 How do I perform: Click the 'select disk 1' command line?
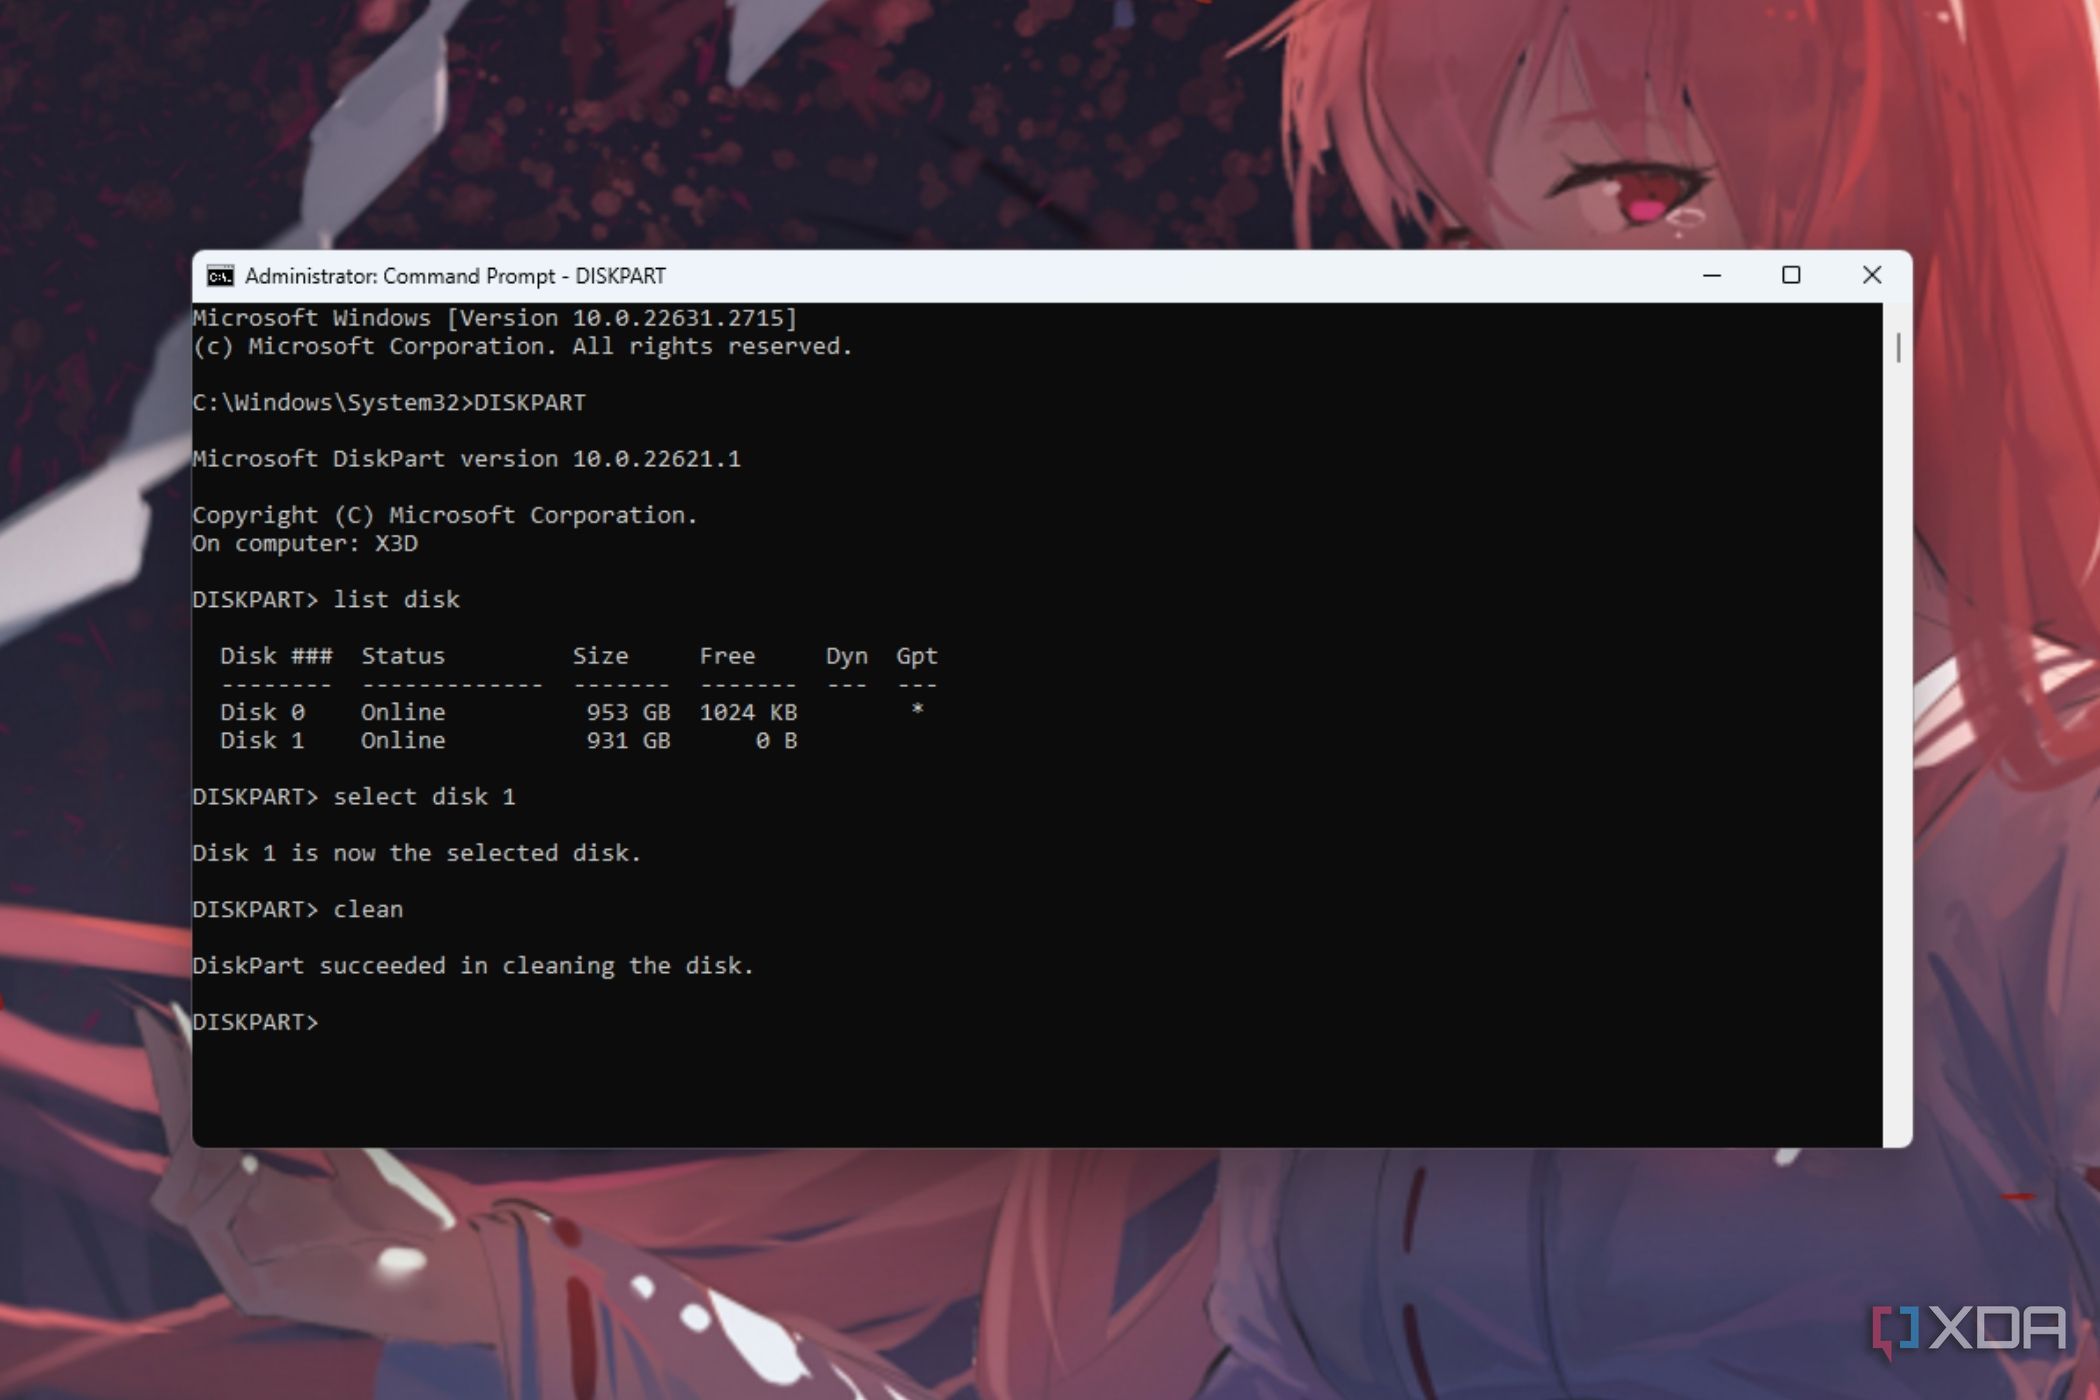point(354,796)
